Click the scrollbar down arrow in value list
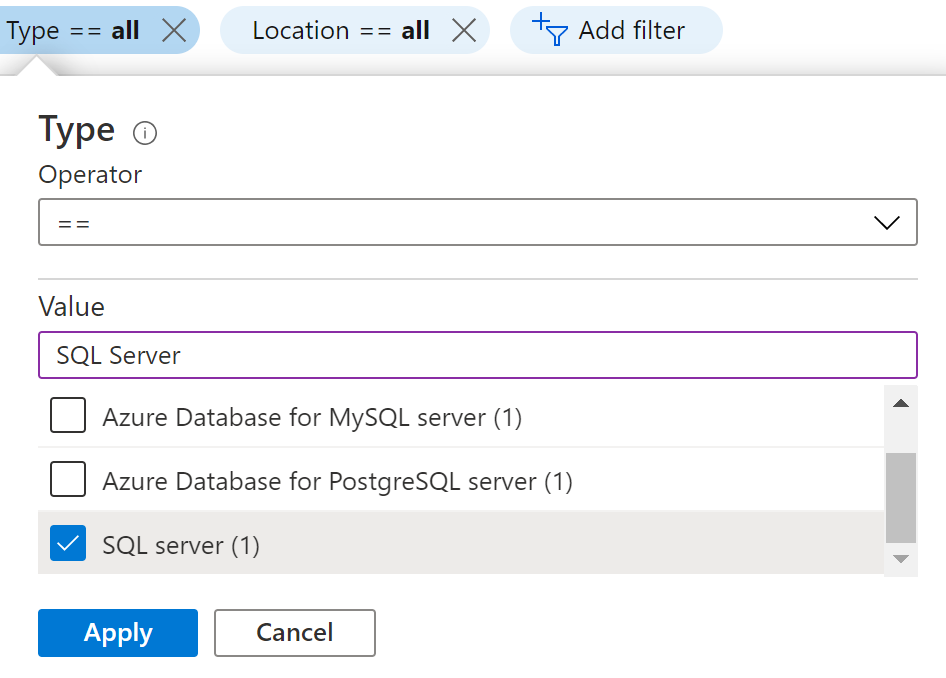The image size is (946, 678). click(901, 559)
